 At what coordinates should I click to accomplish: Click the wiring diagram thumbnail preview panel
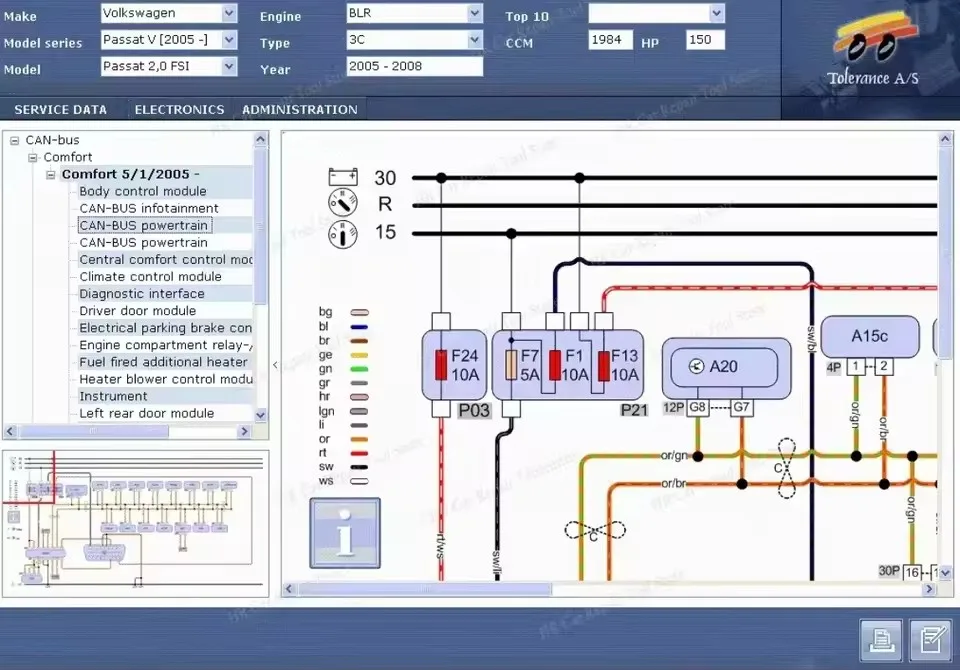click(135, 520)
